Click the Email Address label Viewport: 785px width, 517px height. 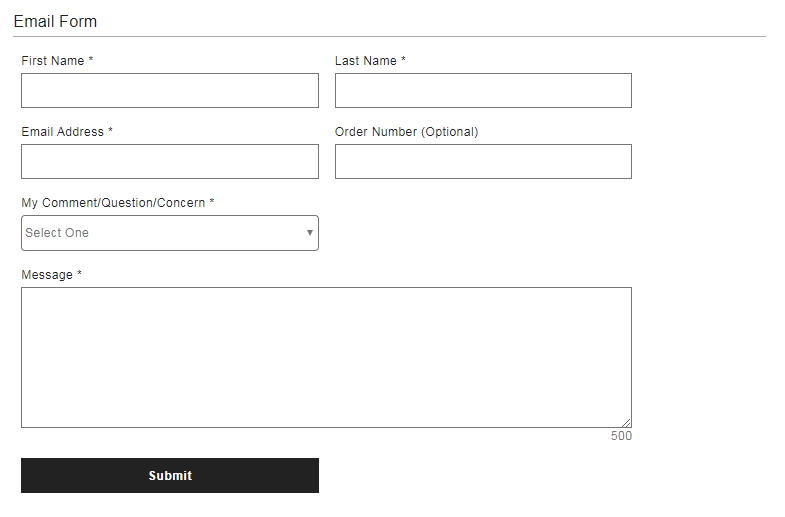[x=63, y=132]
